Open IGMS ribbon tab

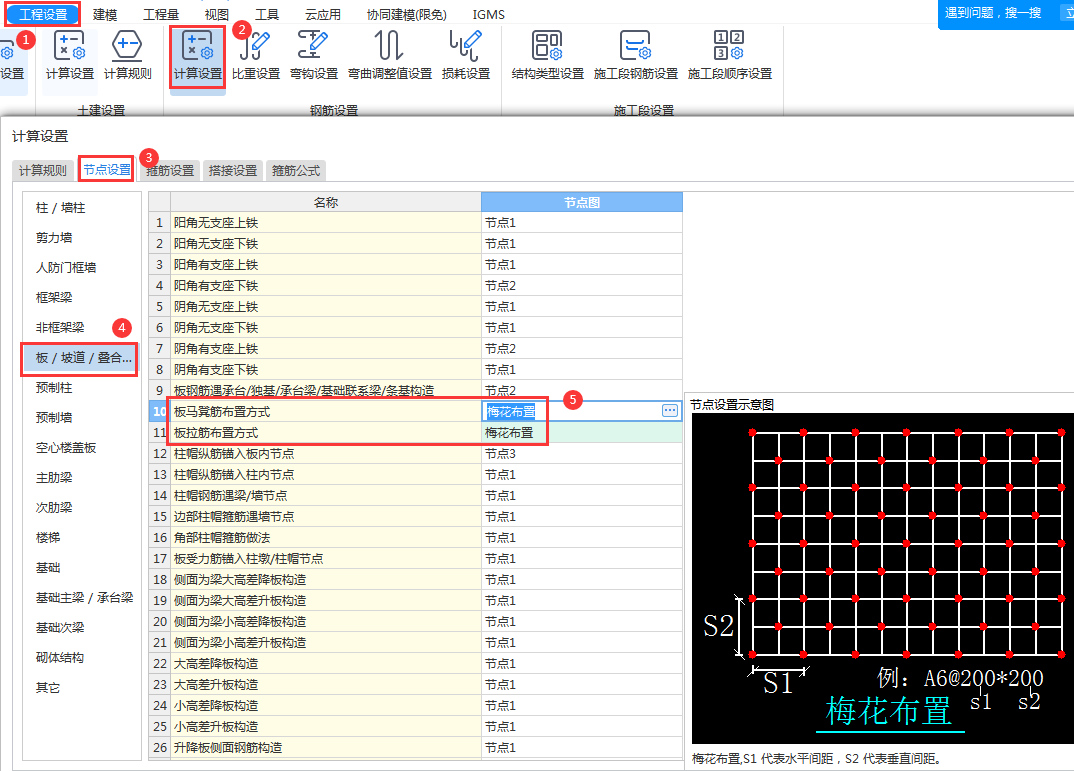click(488, 14)
